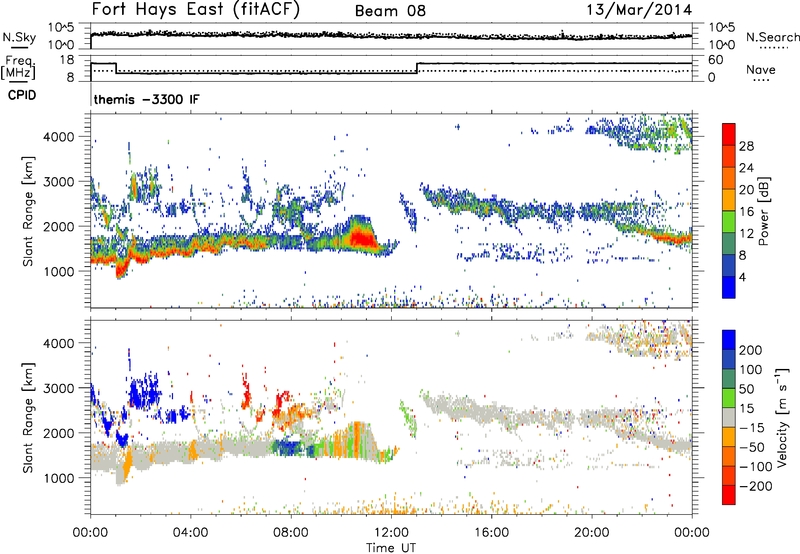Click the 'Fort Hays East (fitACF)' title

coord(196,9)
